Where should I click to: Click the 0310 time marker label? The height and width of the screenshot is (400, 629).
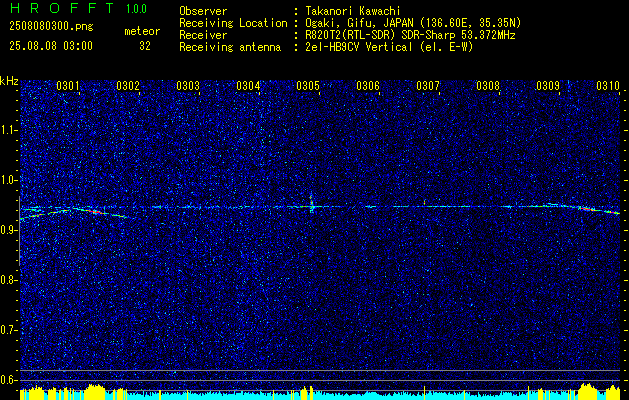(x=608, y=85)
